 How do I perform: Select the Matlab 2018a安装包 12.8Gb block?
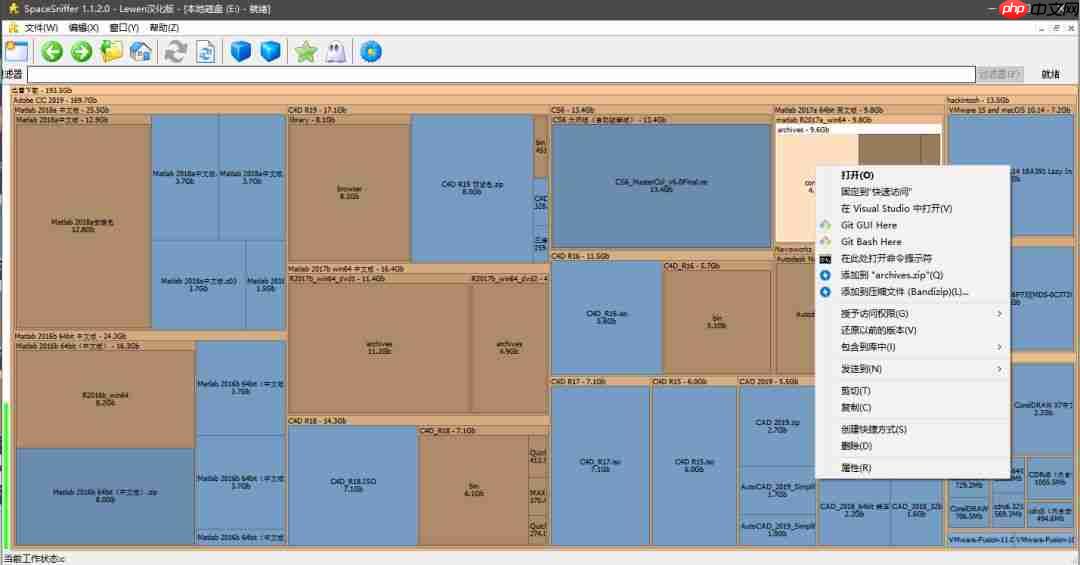(x=83, y=226)
